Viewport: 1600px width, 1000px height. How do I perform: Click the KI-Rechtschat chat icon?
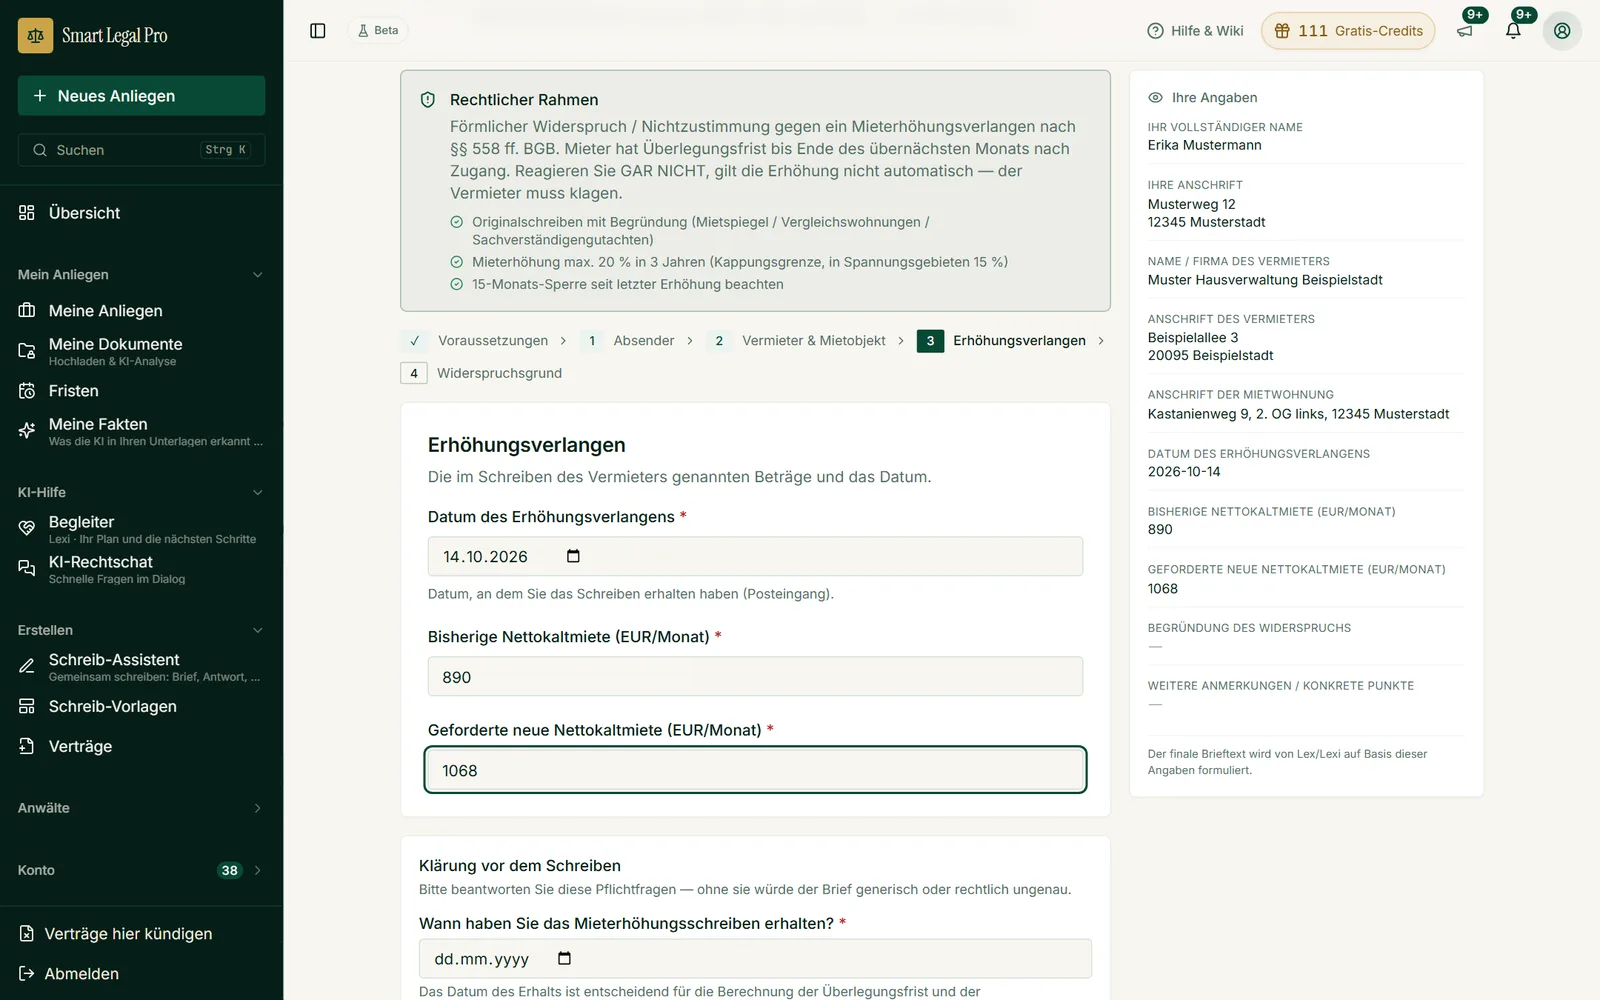pyautogui.click(x=27, y=569)
